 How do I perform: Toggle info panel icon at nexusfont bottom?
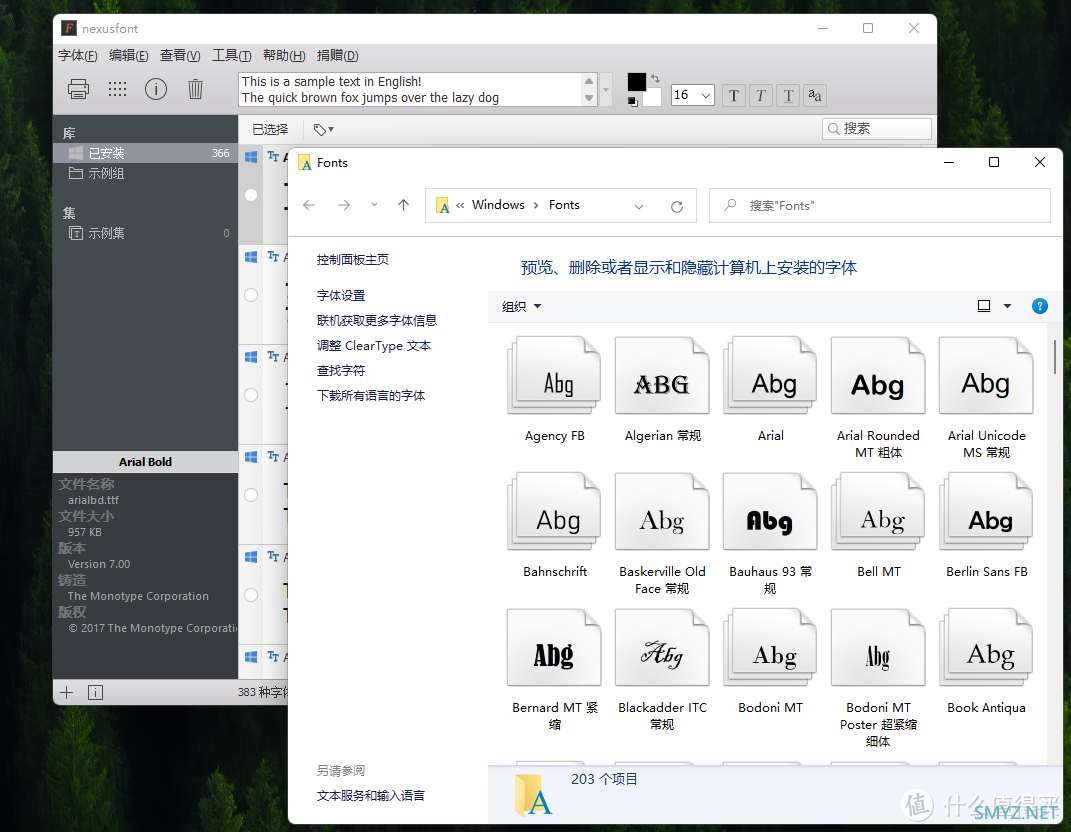[96, 693]
